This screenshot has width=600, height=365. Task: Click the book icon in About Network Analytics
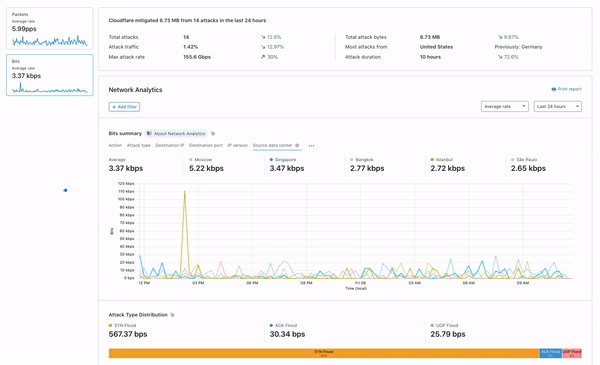[149, 134]
